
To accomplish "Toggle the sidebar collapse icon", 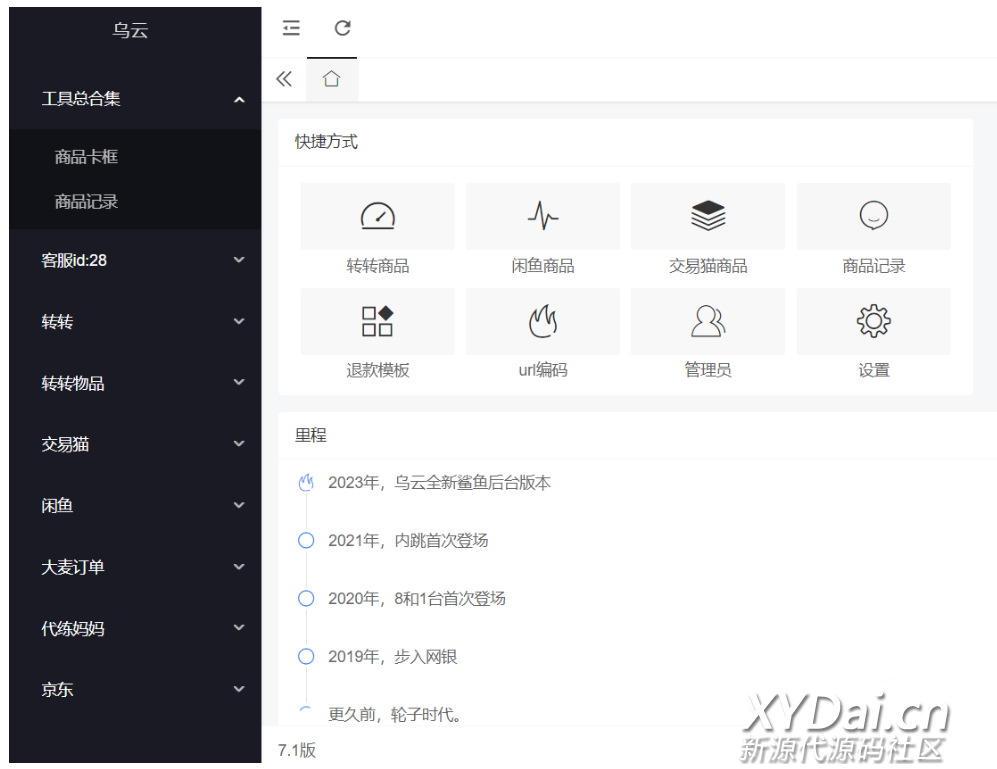I will coord(291,28).
